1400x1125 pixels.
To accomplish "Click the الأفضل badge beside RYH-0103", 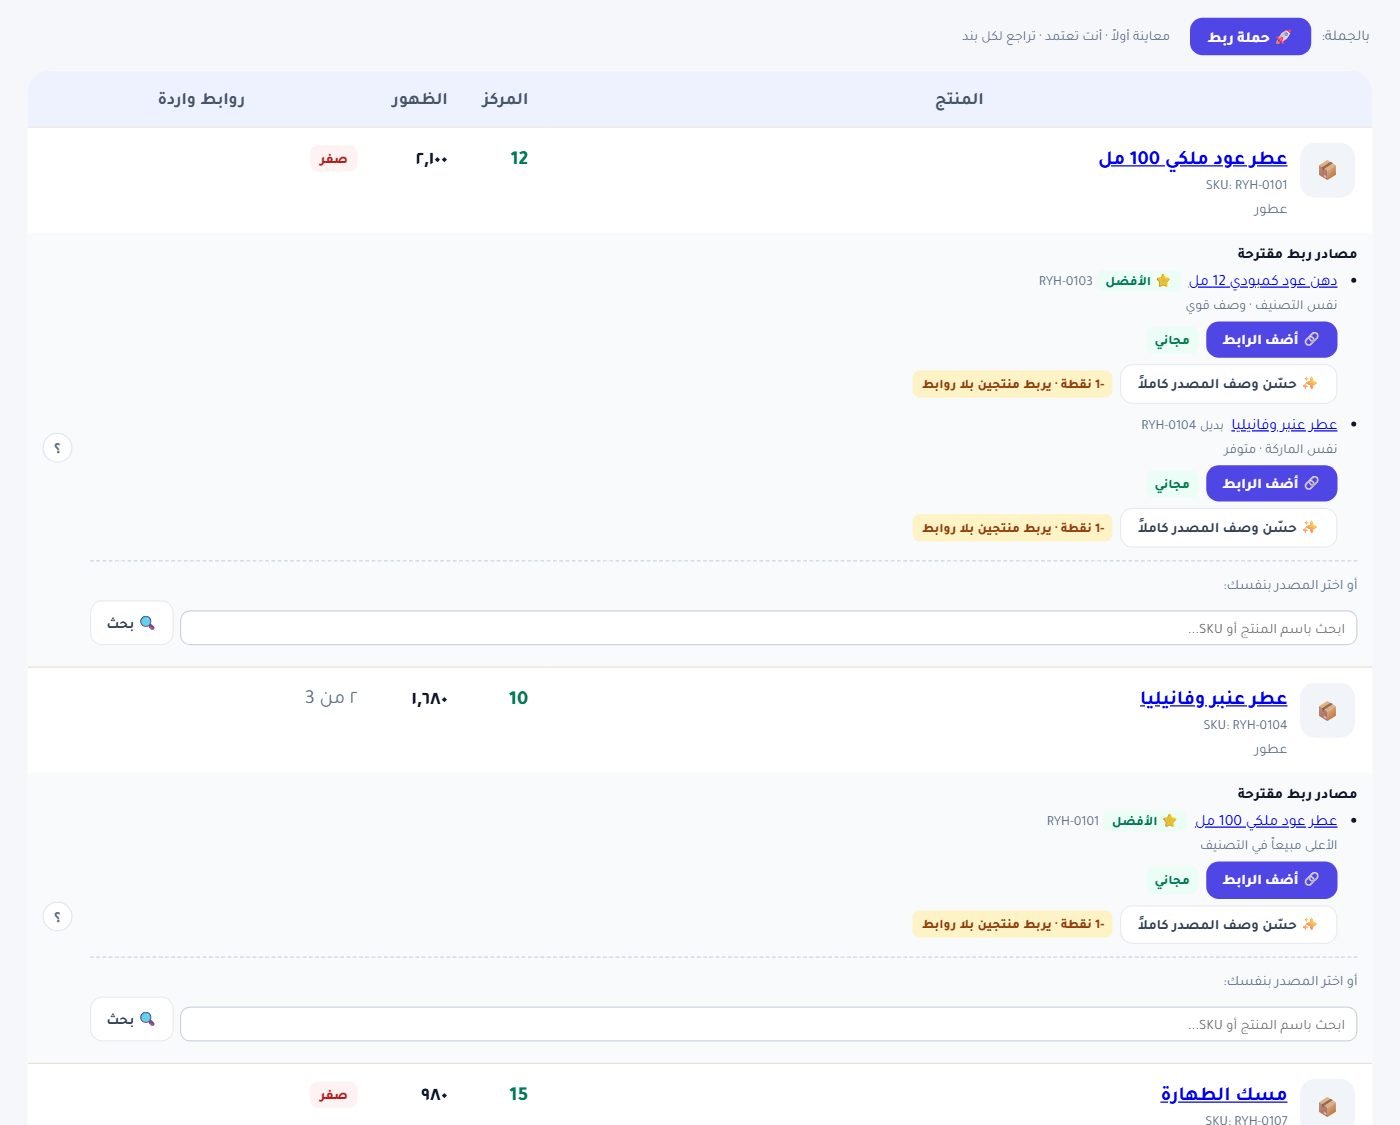I will pyautogui.click(x=1138, y=281).
